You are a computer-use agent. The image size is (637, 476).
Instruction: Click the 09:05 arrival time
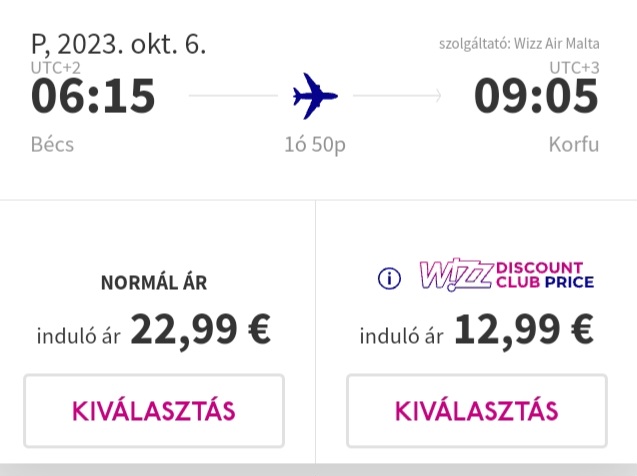point(536,96)
